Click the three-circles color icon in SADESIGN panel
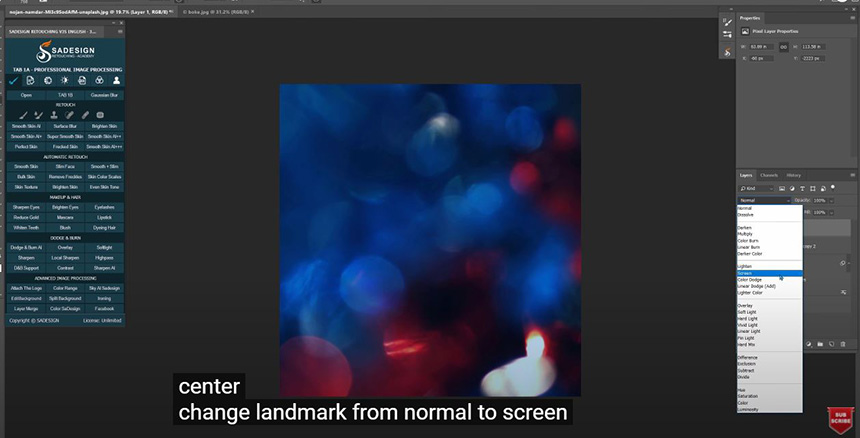Viewport: 860px width, 438px height. (x=99, y=81)
